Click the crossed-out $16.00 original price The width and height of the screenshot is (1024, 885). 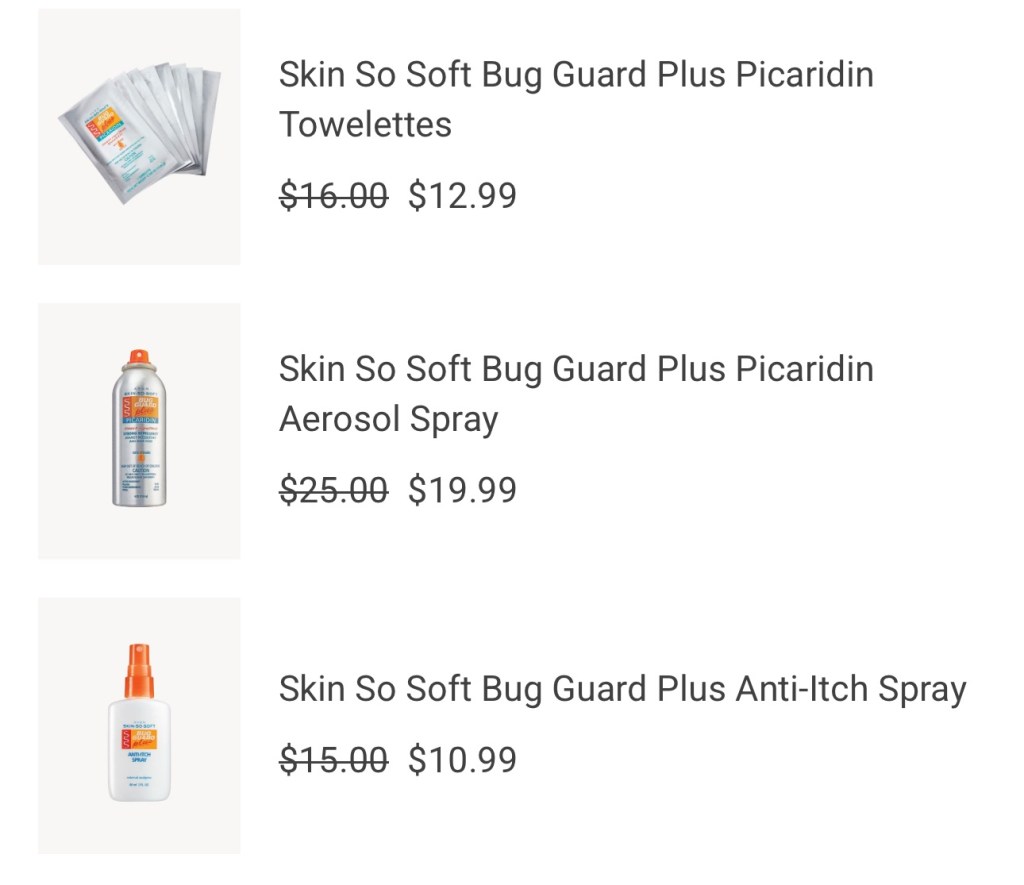[x=333, y=196]
